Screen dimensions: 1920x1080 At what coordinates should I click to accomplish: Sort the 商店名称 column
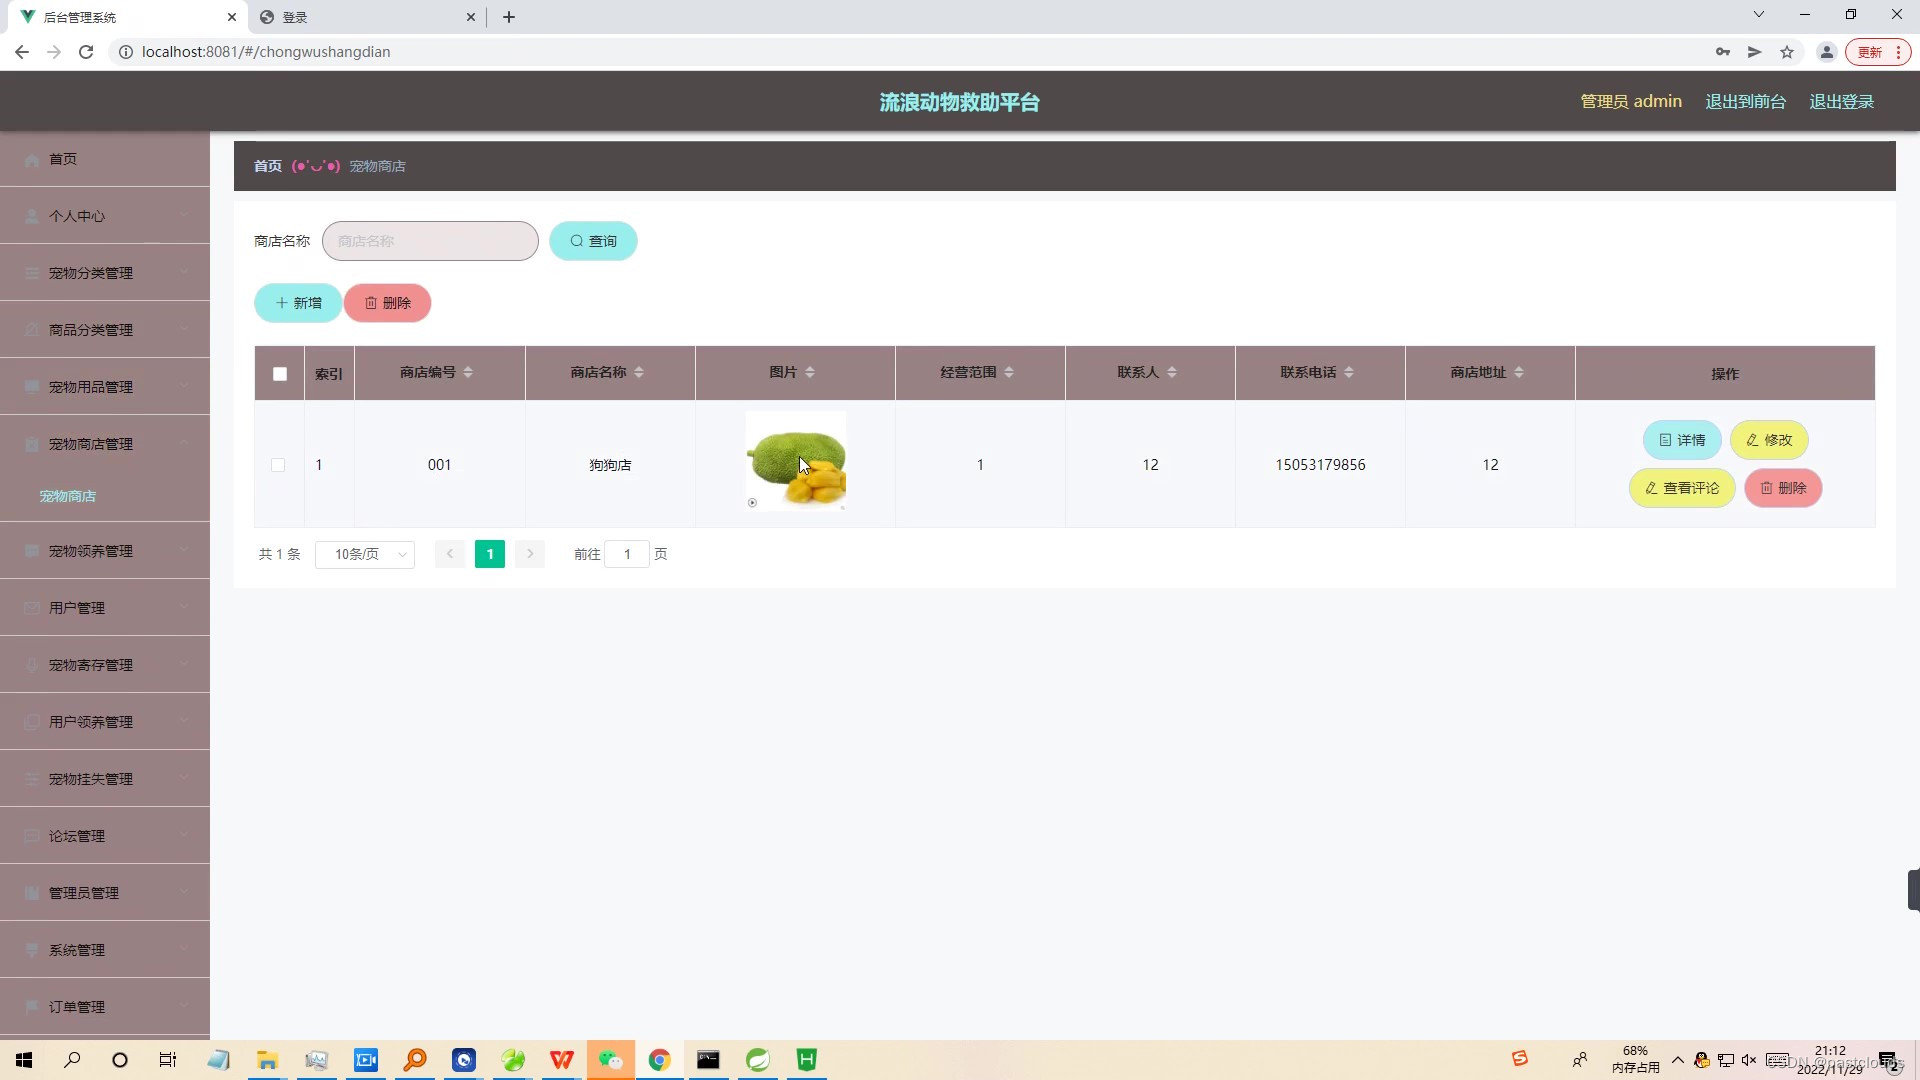click(638, 372)
